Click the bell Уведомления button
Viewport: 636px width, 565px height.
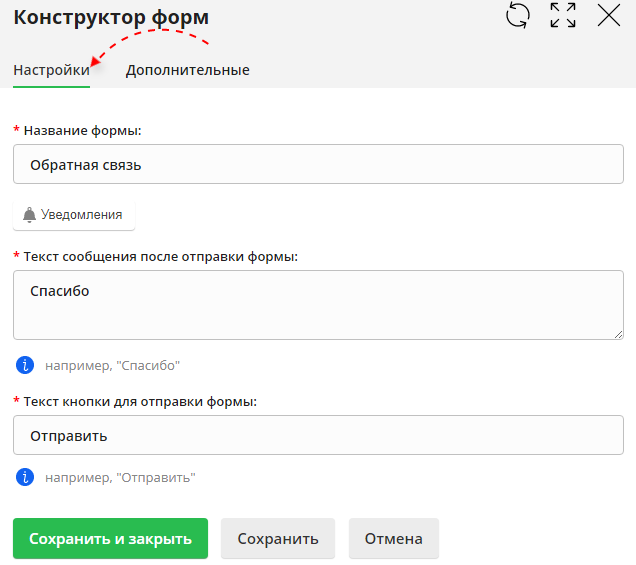[73, 215]
